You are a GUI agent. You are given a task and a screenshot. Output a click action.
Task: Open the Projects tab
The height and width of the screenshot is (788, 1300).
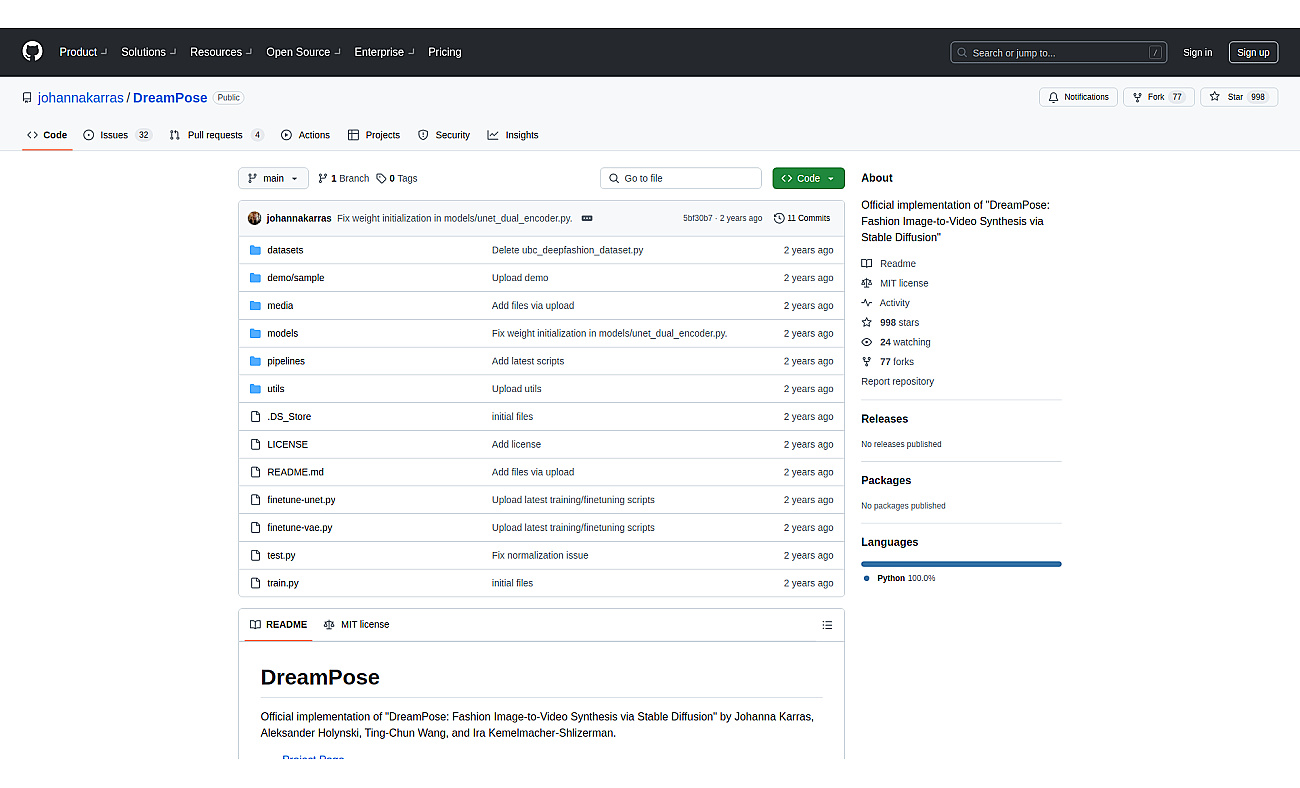click(x=374, y=135)
